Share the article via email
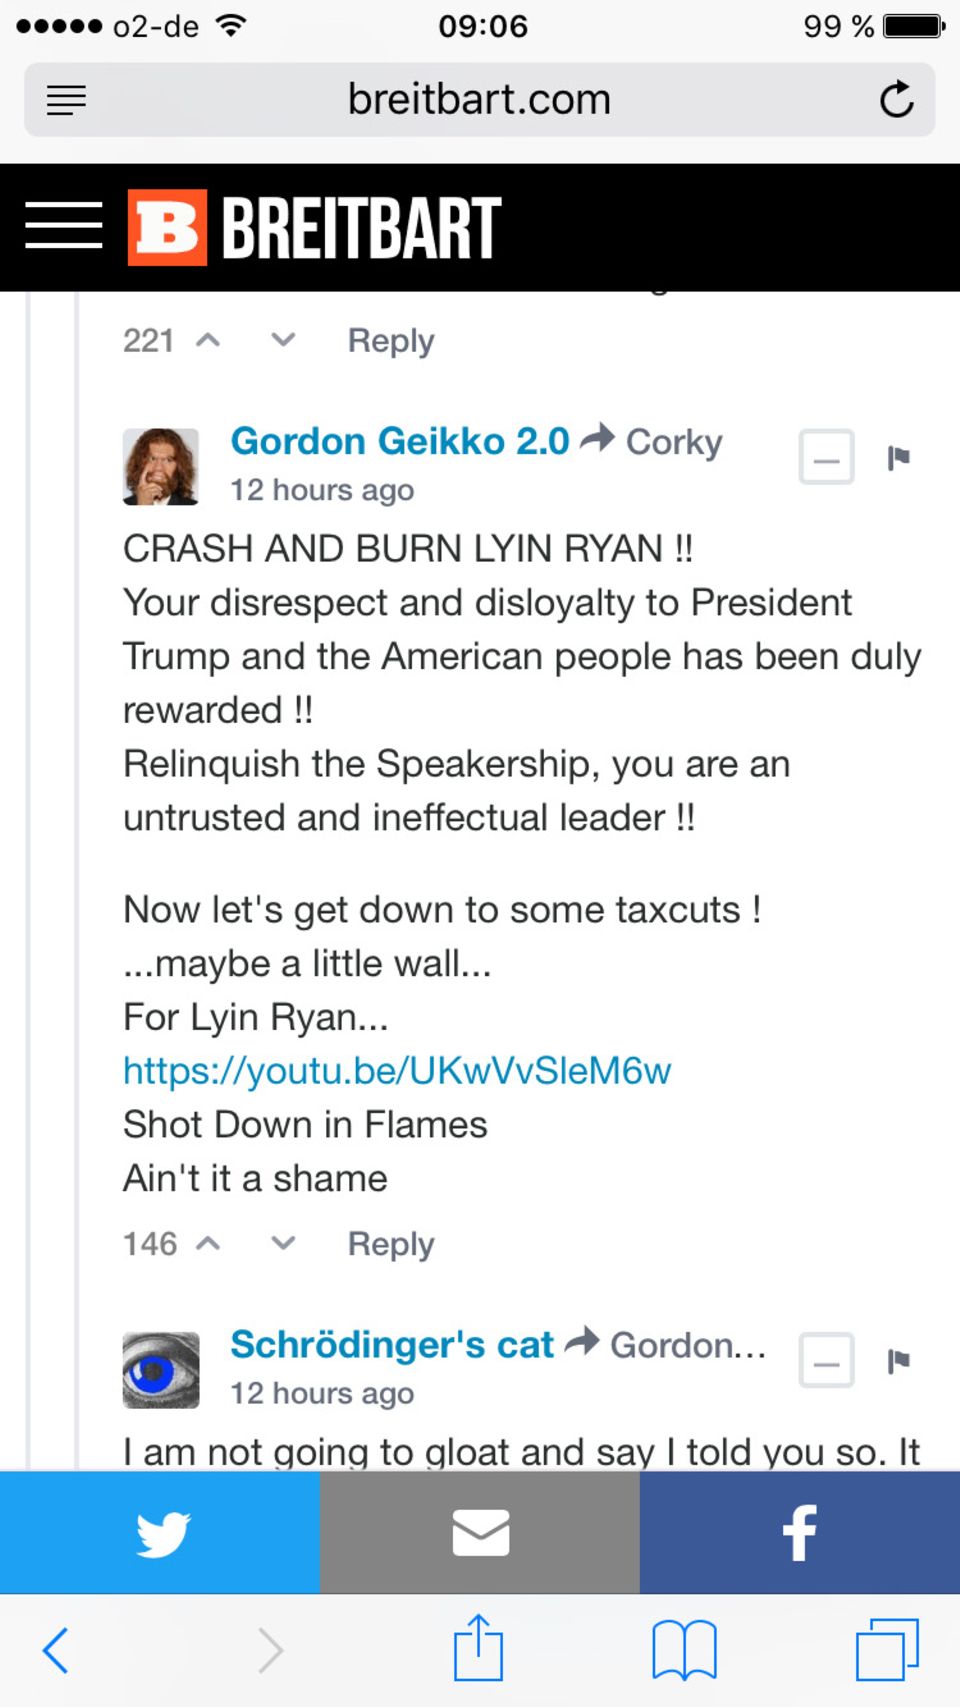Viewport: 960px width, 1707px height. point(480,1532)
